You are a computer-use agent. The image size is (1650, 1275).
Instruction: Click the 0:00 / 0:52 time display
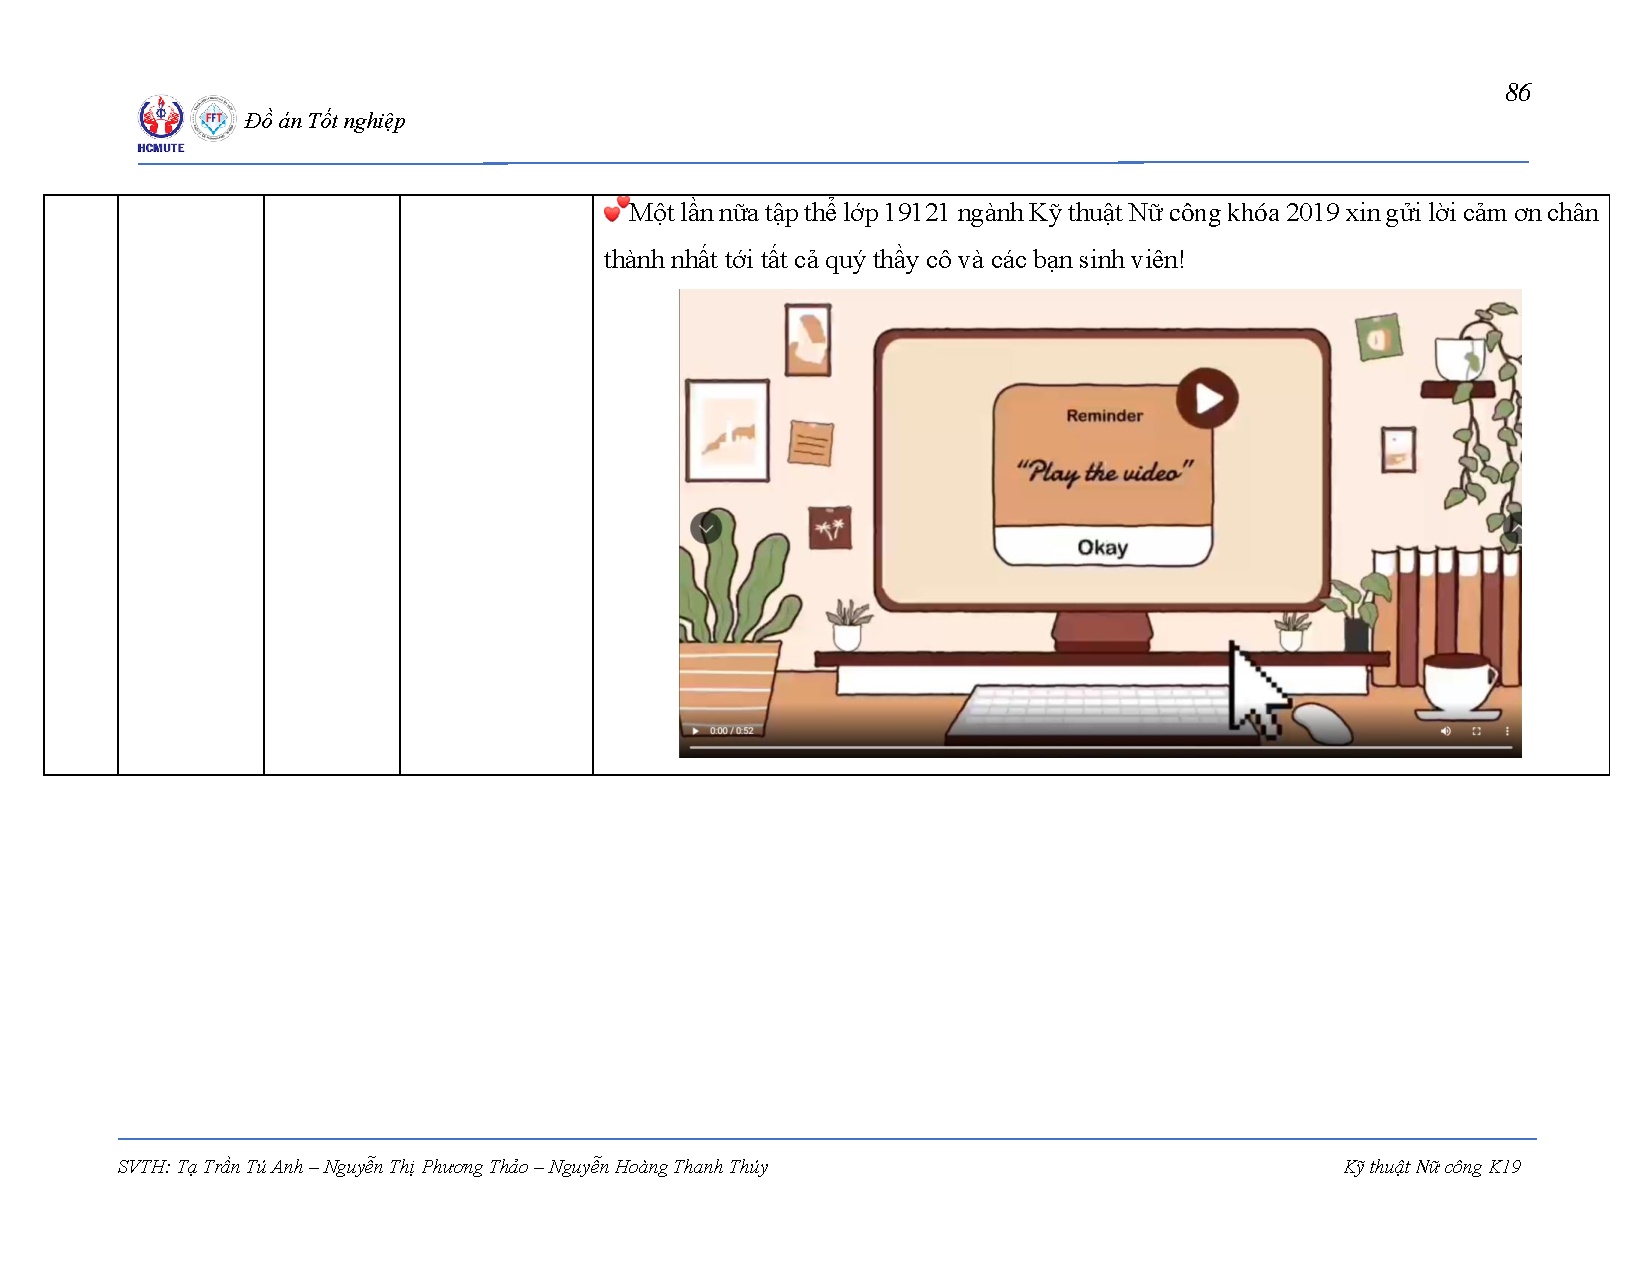point(732,731)
